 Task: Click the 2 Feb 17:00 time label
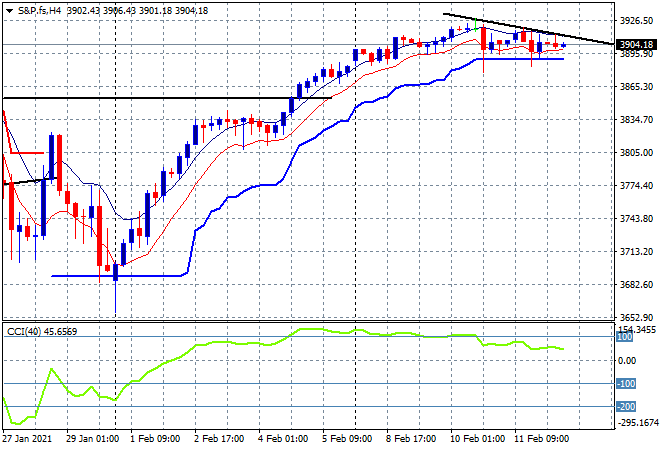pos(219,439)
